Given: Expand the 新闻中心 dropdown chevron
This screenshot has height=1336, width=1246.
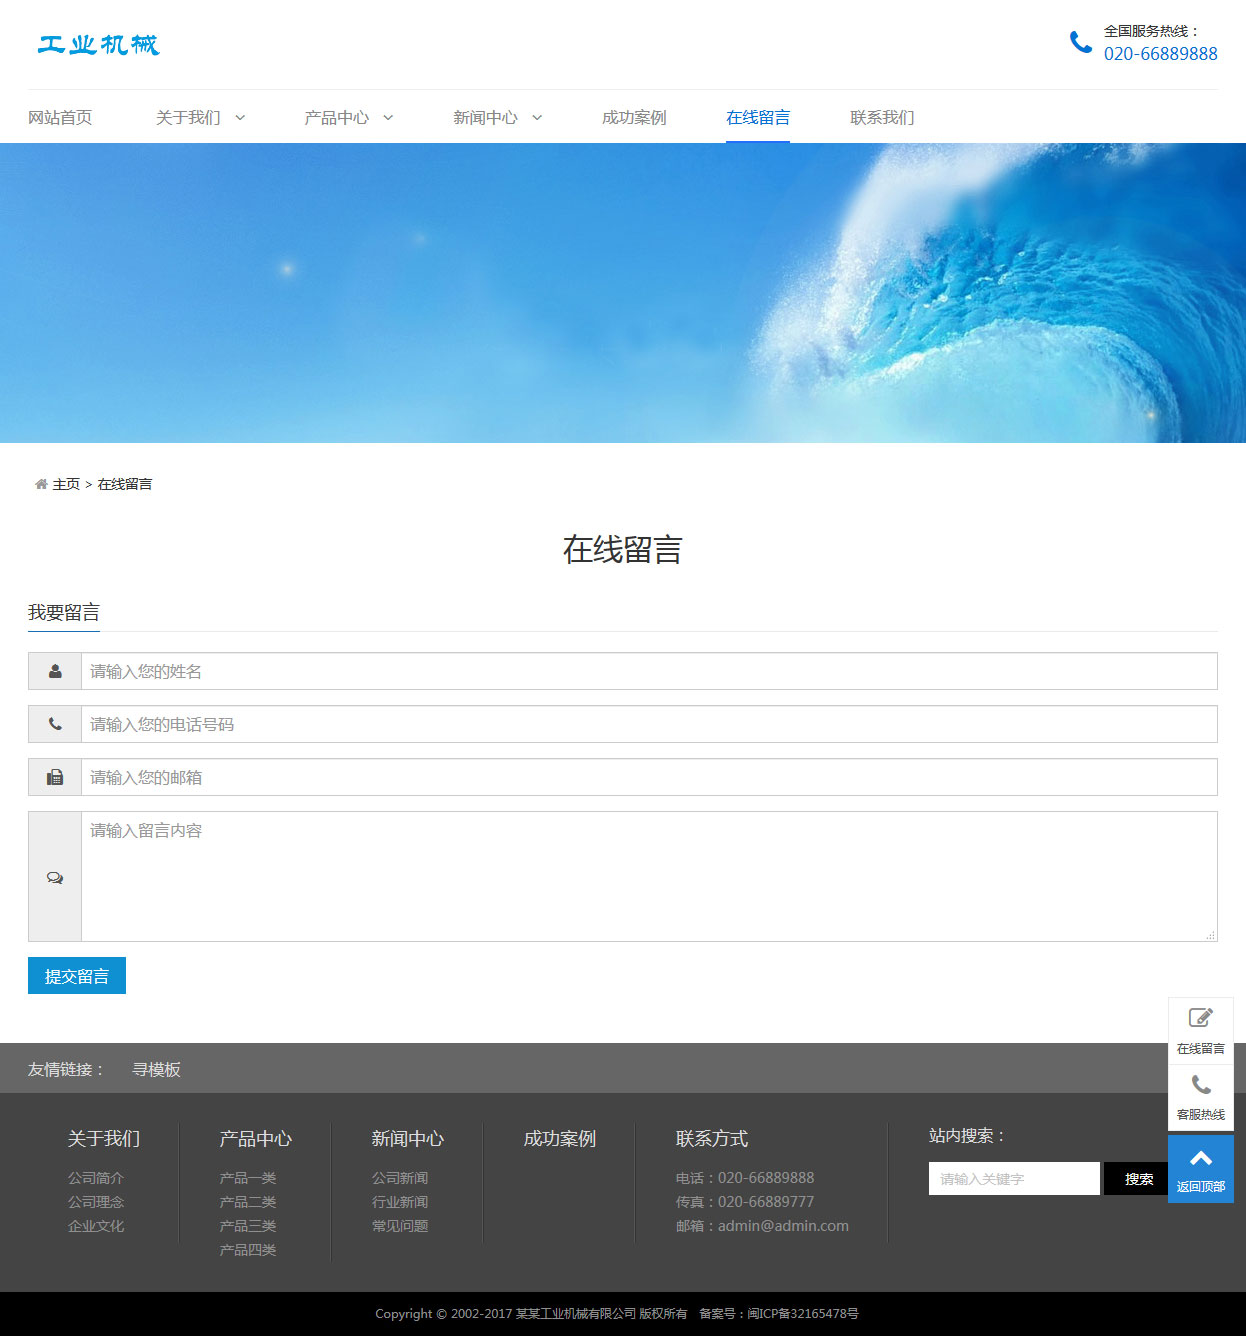Looking at the screenshot, I should [537, 118].
